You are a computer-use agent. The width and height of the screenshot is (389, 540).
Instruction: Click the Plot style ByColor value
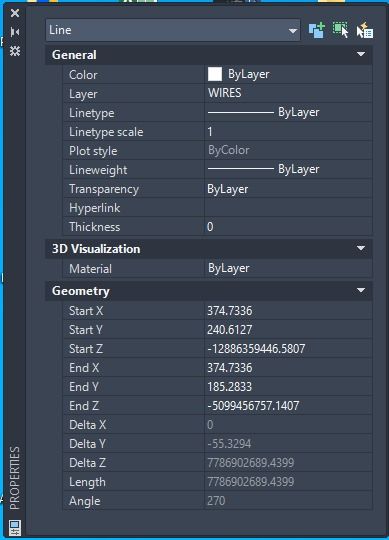coord(229,150)
